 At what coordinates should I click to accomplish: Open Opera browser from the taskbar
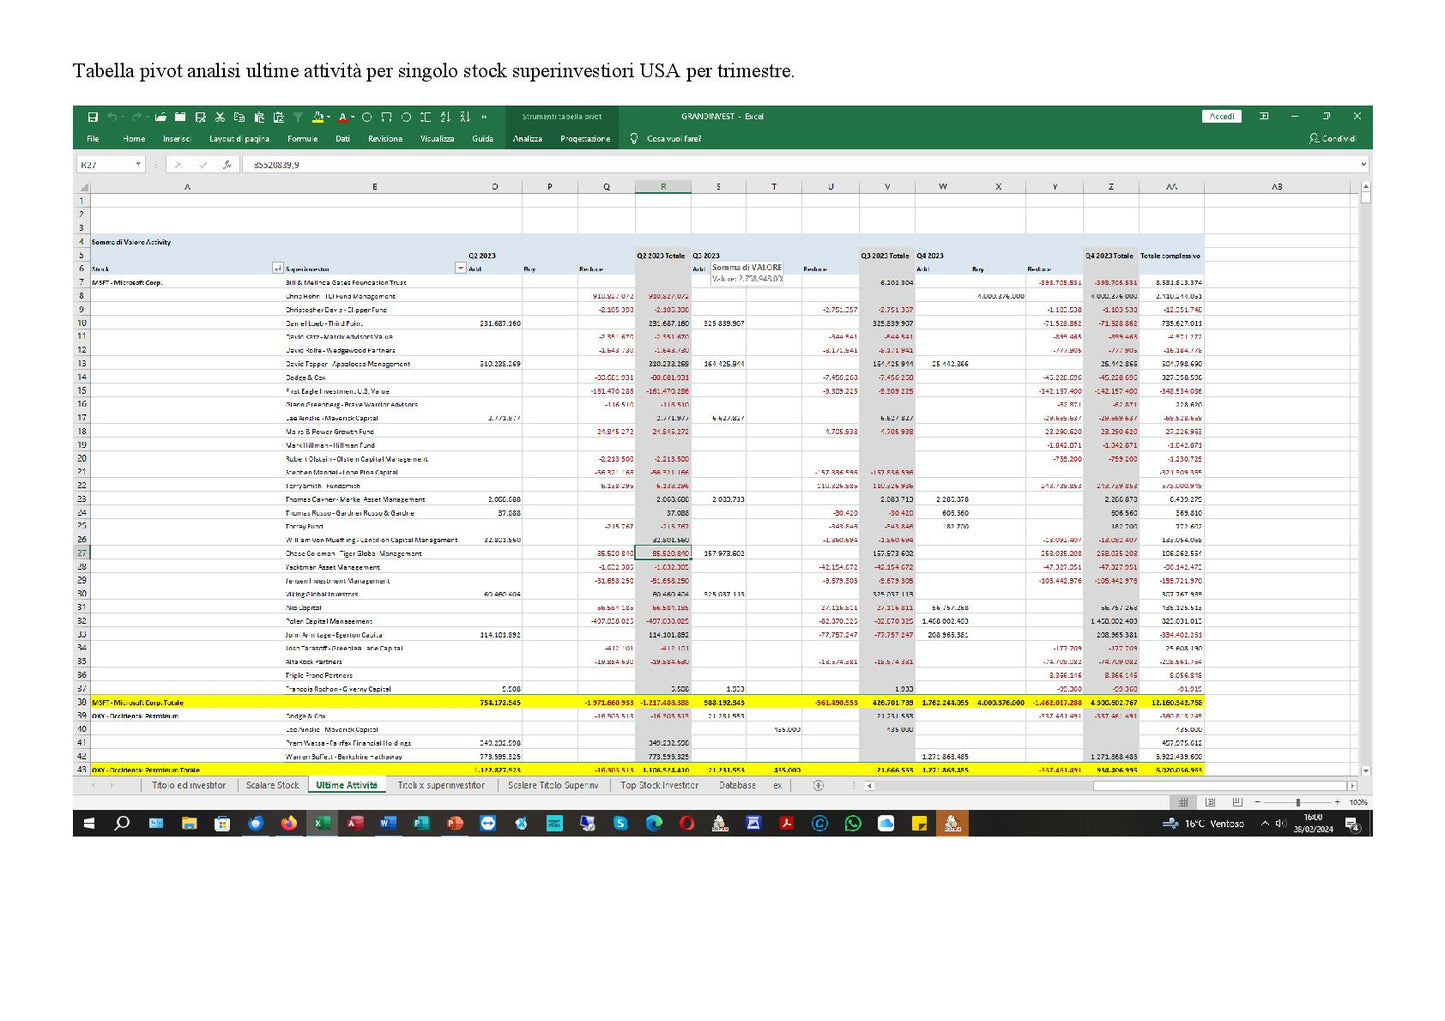click(x=686, y=823)
